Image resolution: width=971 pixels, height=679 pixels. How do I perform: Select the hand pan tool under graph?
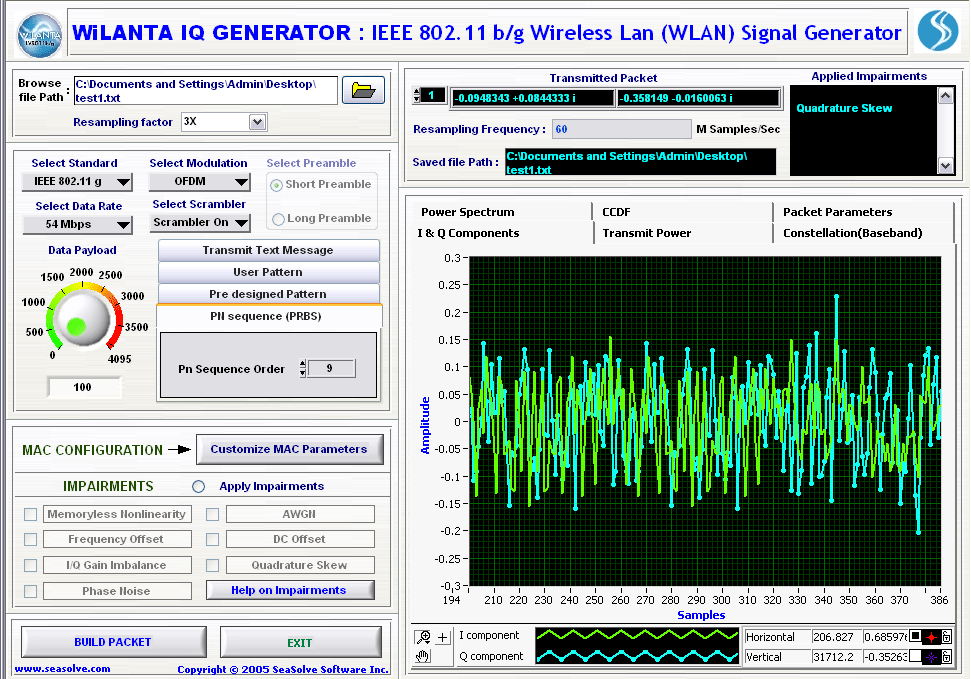[424, 656]
